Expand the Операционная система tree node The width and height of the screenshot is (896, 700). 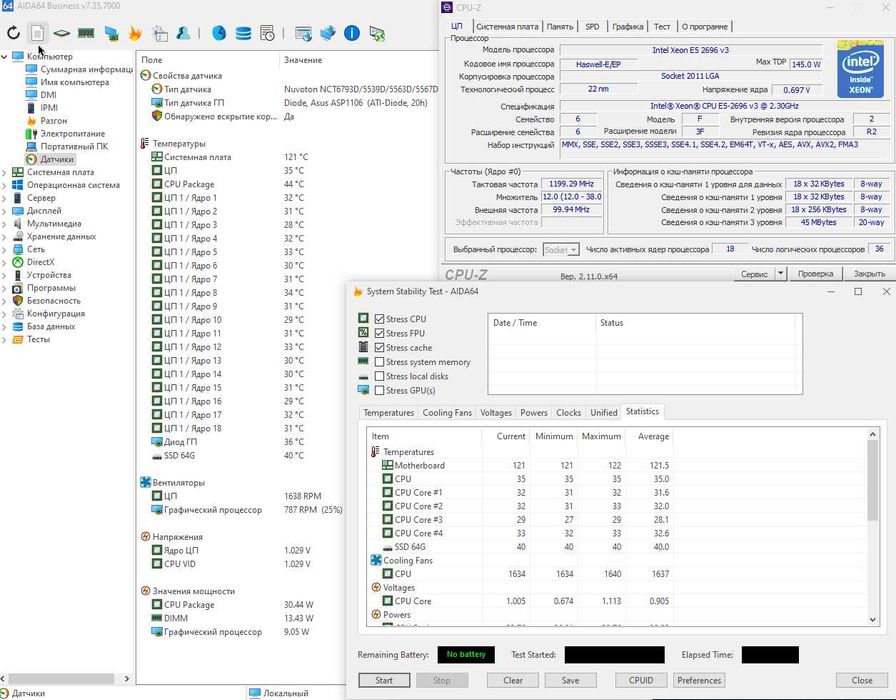(x=5, y=185)
